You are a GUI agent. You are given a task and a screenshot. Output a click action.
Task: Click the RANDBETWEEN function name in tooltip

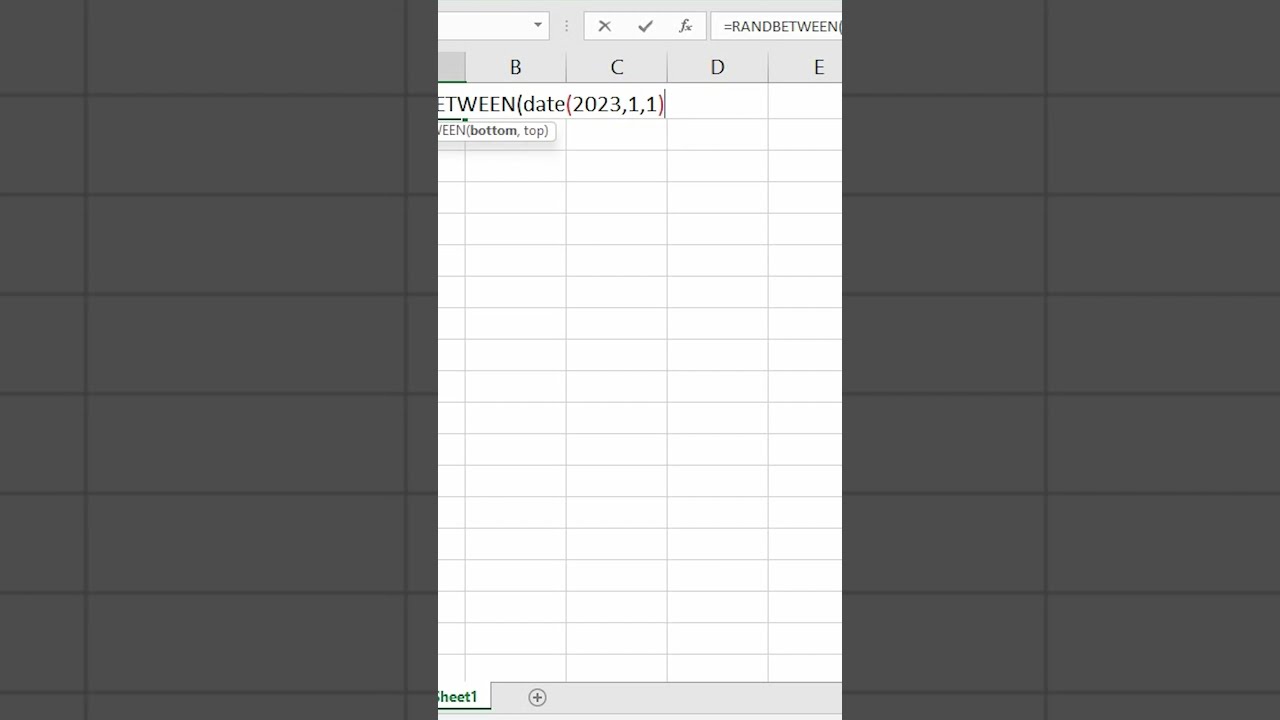(x=451, y=131)
